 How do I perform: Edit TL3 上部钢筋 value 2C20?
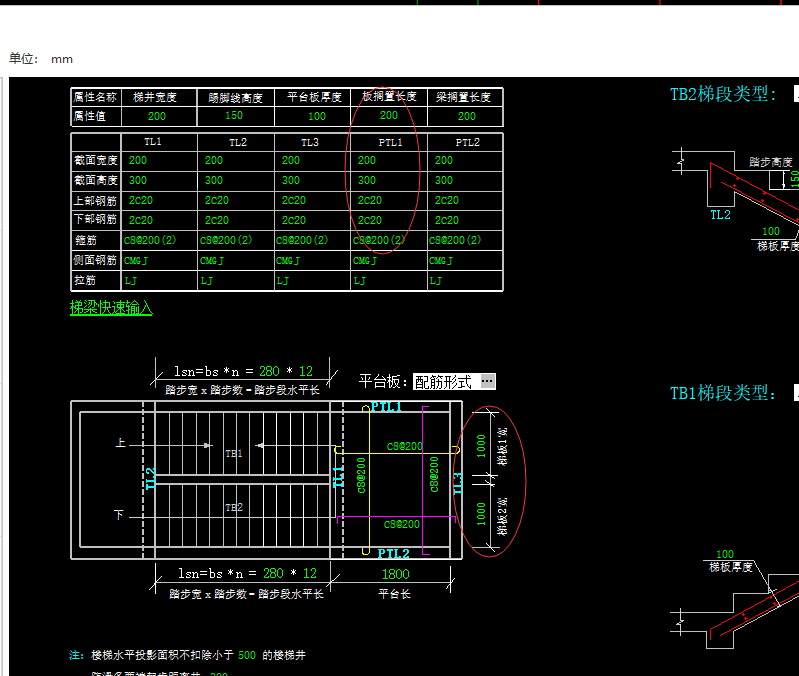point(294,201)
